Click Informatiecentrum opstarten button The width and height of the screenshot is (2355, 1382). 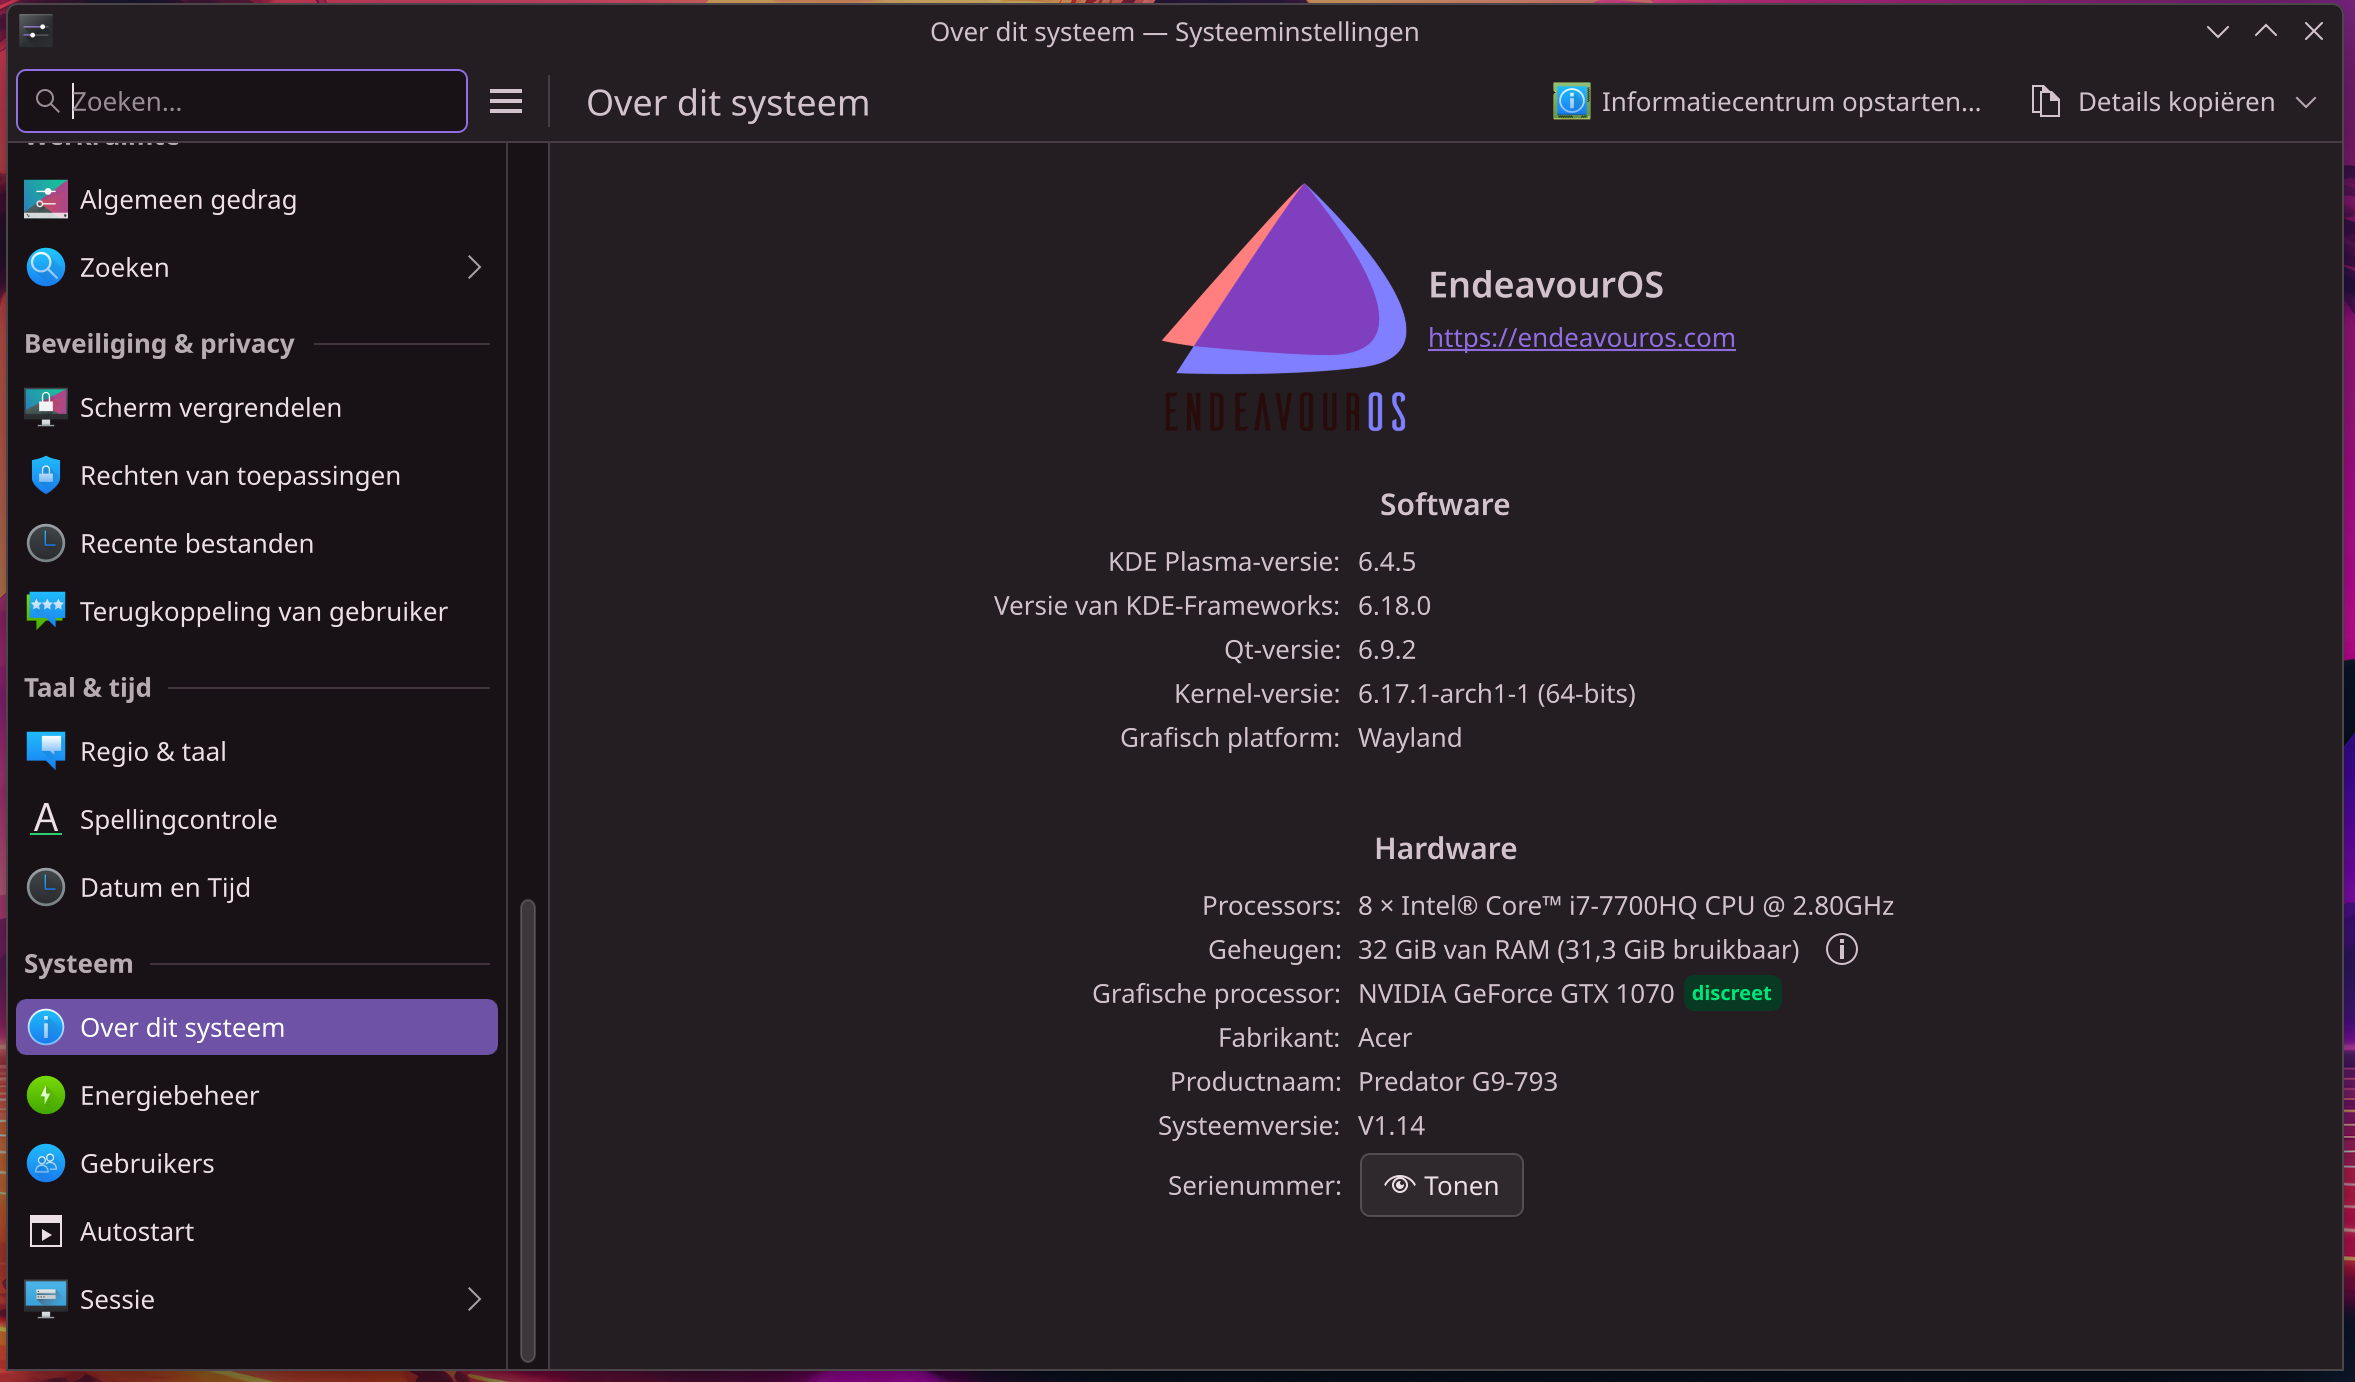tap(1767, 102)
